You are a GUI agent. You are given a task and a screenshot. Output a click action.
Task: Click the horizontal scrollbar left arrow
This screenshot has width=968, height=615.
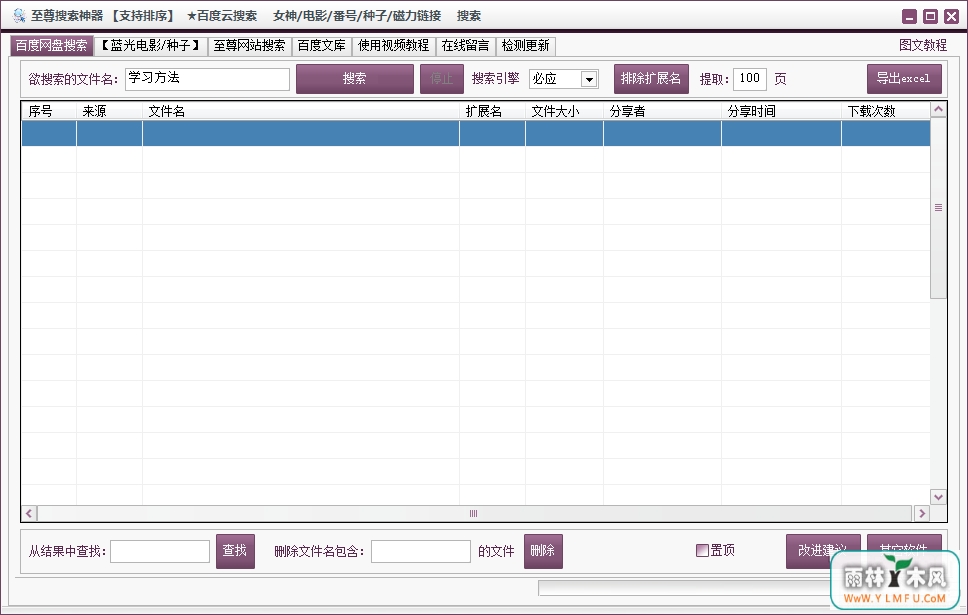(x=29, y=513)
